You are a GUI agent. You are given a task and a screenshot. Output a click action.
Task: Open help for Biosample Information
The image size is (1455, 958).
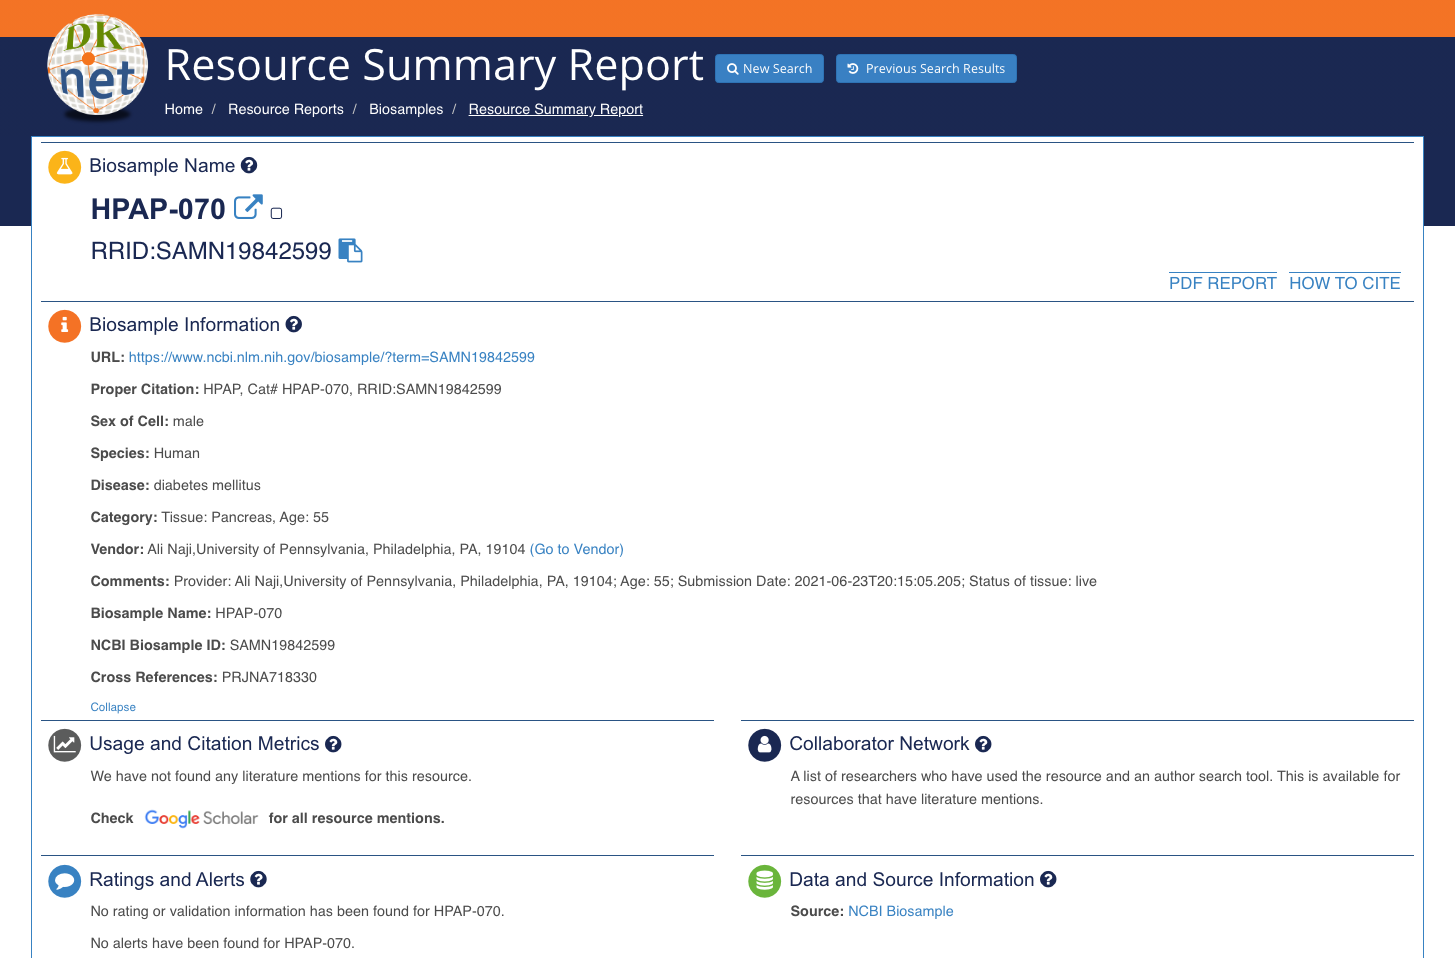[294, 324]
